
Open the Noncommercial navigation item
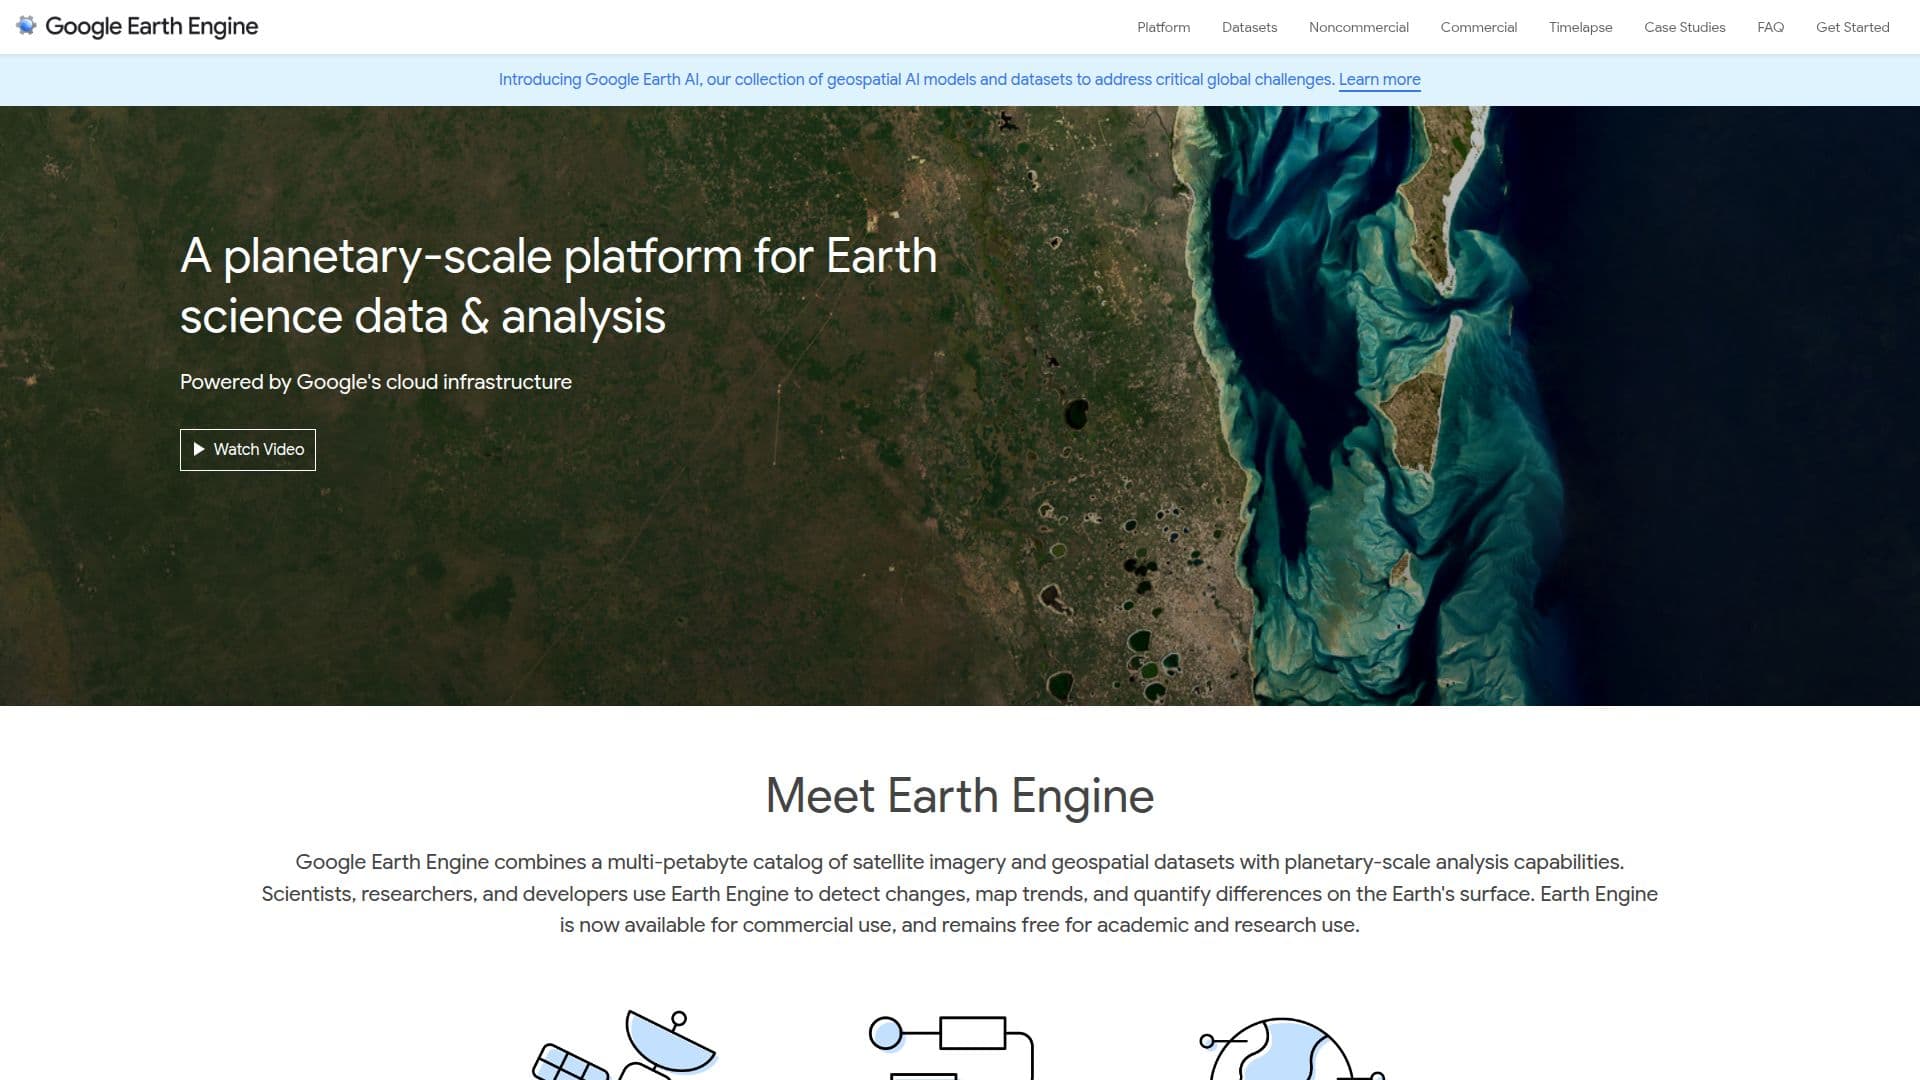(x=1358, y=27)
